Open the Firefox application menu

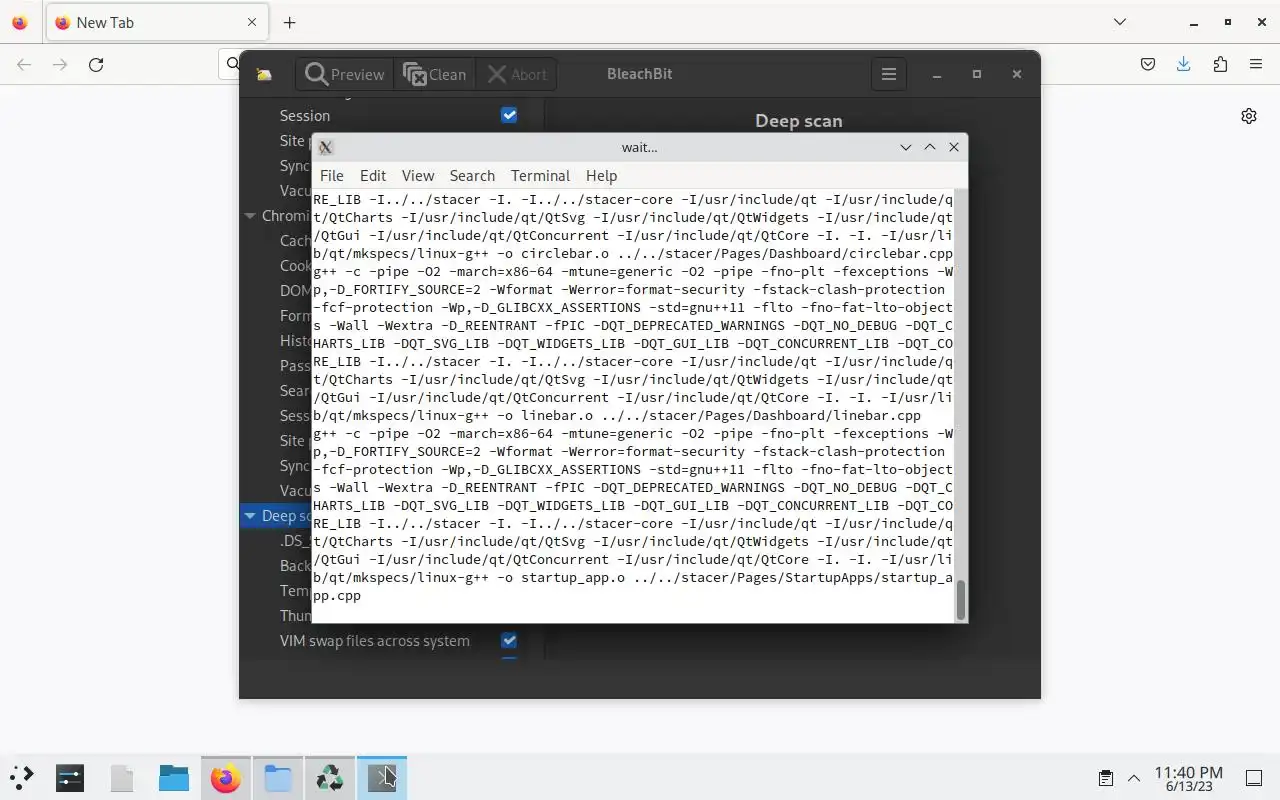click(x=1256, y=64)
